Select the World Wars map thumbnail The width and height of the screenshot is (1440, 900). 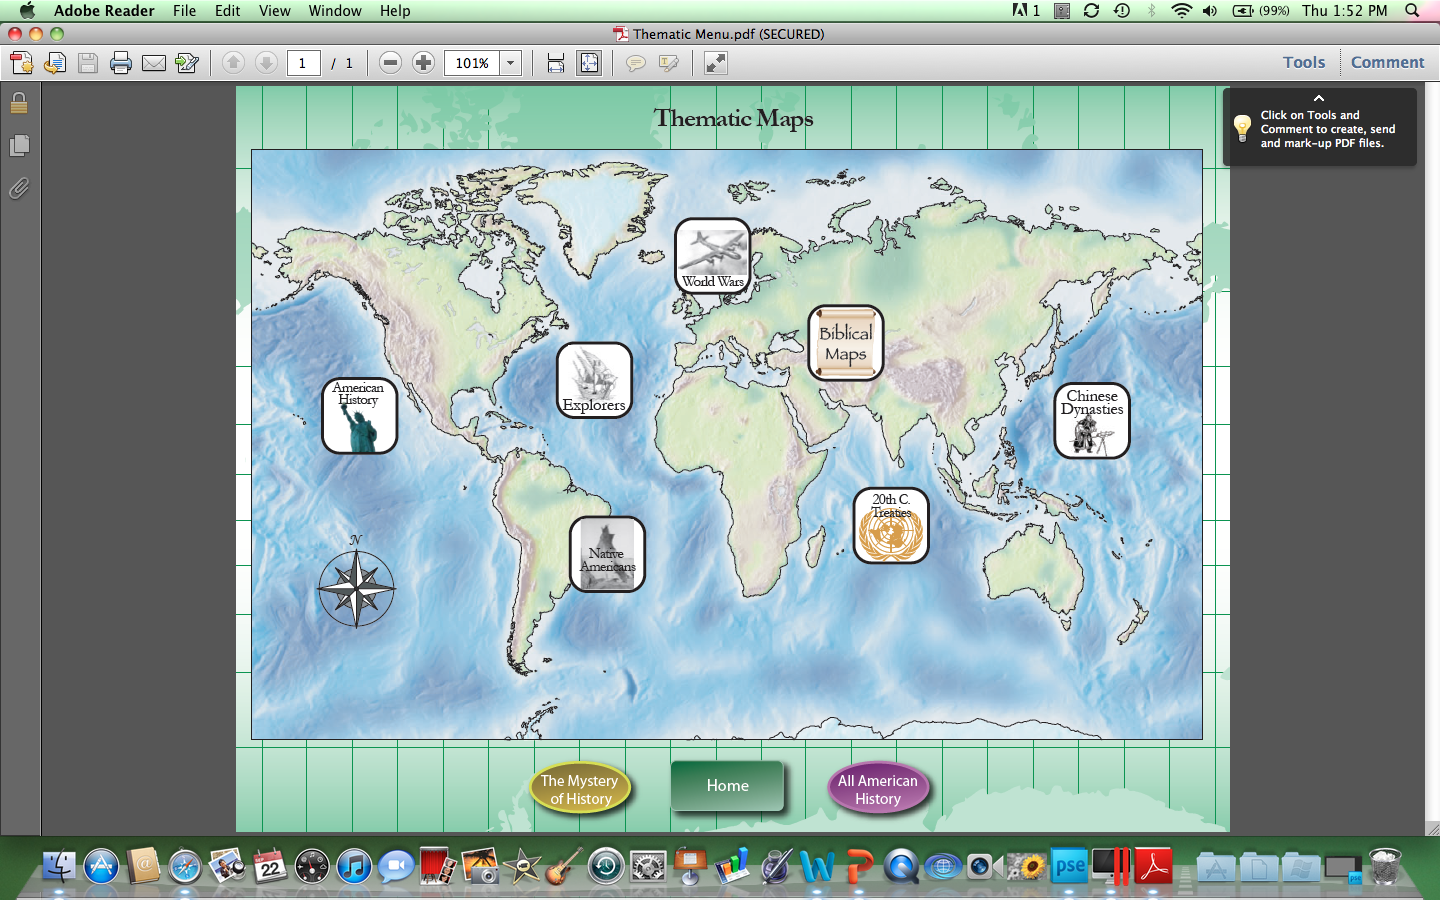pos(712,256)
